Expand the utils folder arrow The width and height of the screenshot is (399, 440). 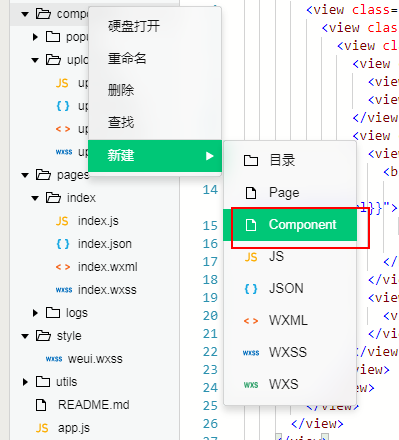tap(25, 382)
